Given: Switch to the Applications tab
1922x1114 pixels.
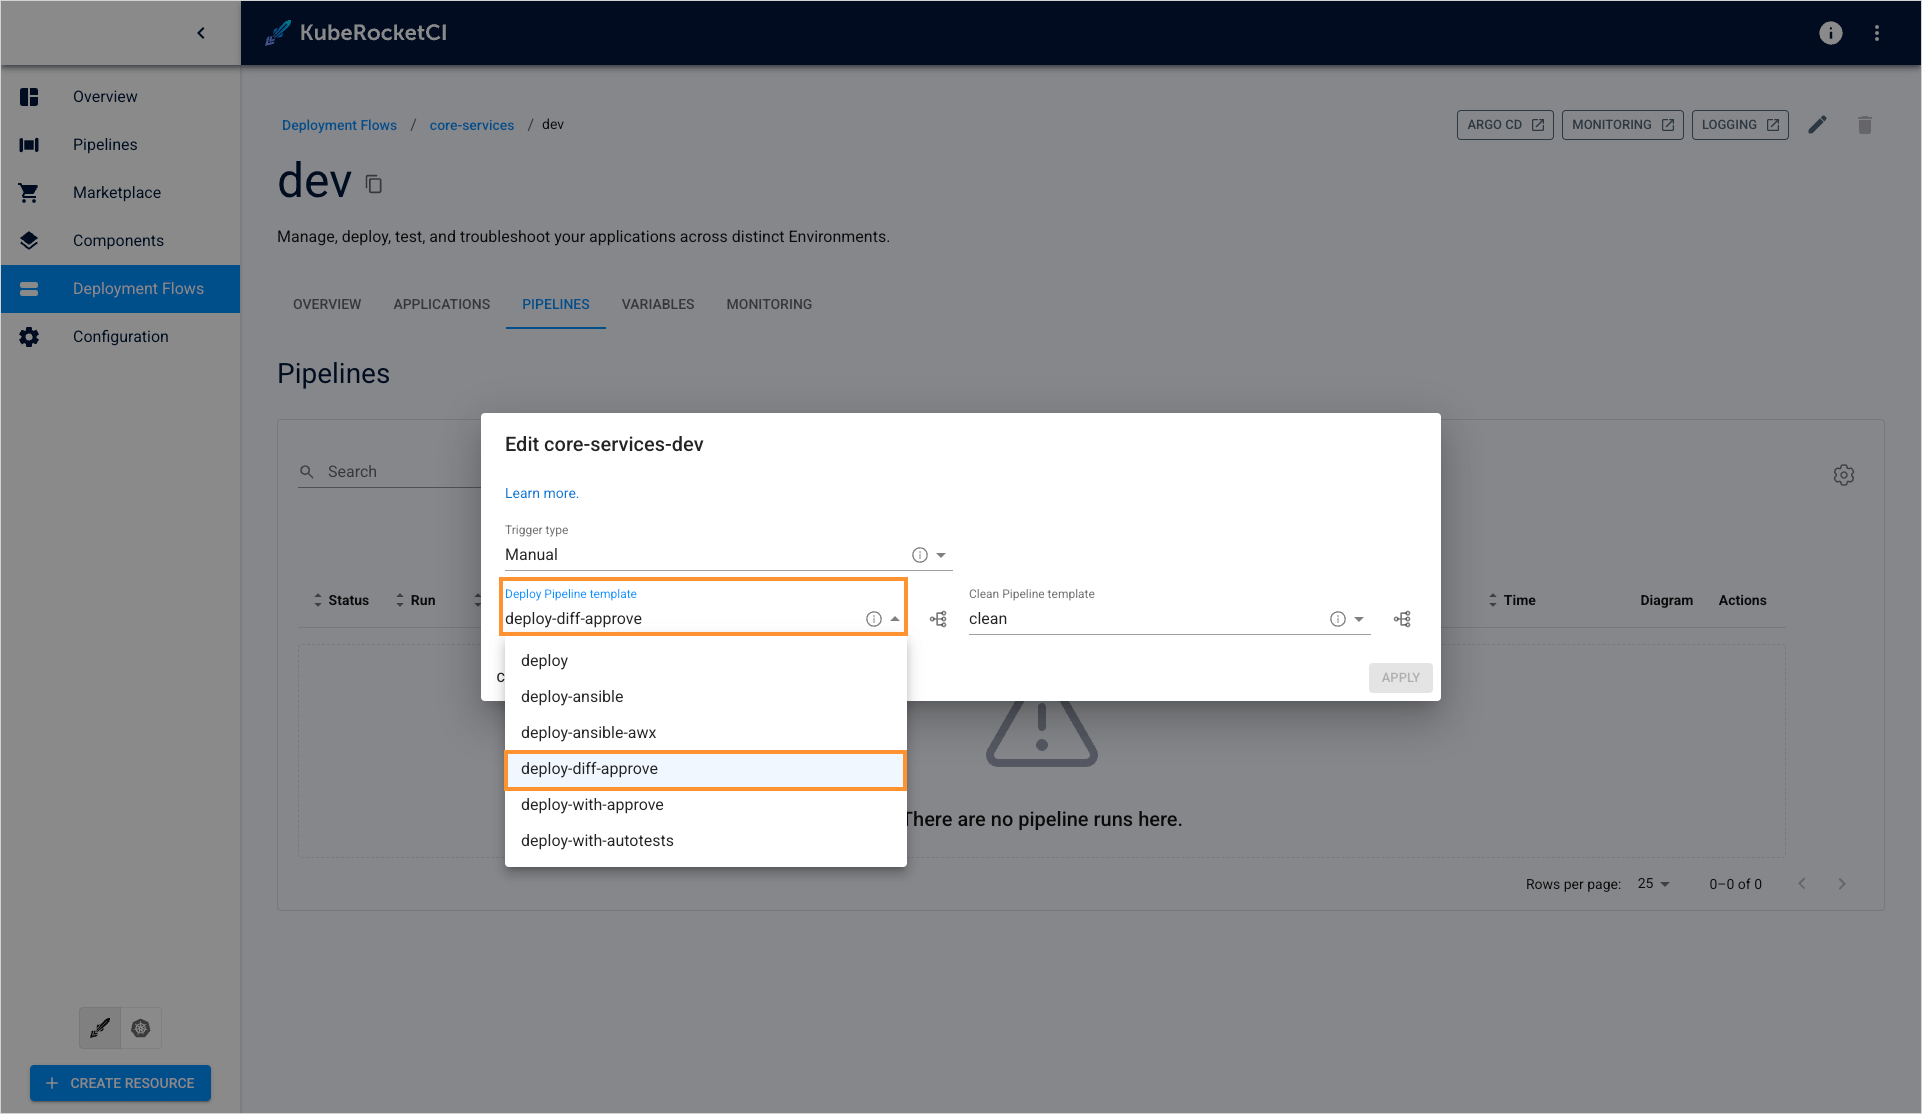Looking at the screenshot, I should tap(441, 304).
